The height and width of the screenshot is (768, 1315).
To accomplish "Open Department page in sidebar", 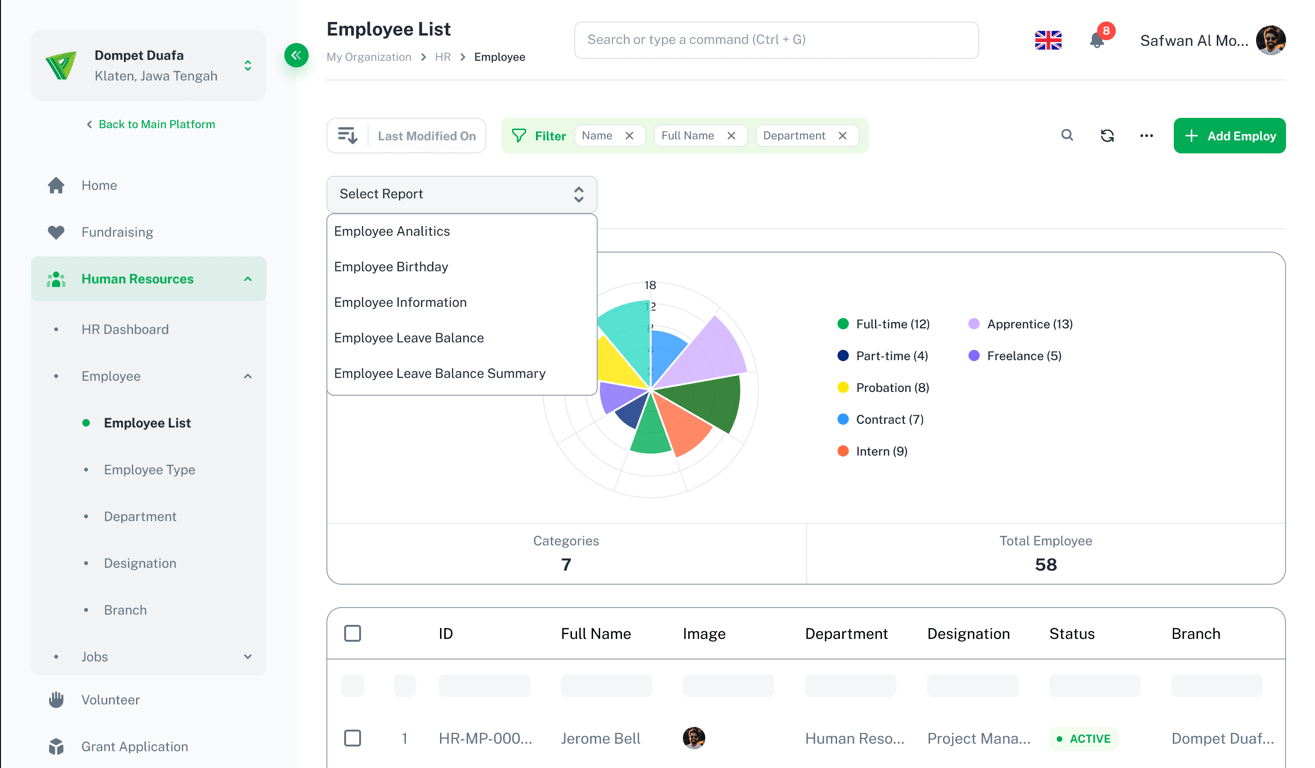I will coord(140,517).
